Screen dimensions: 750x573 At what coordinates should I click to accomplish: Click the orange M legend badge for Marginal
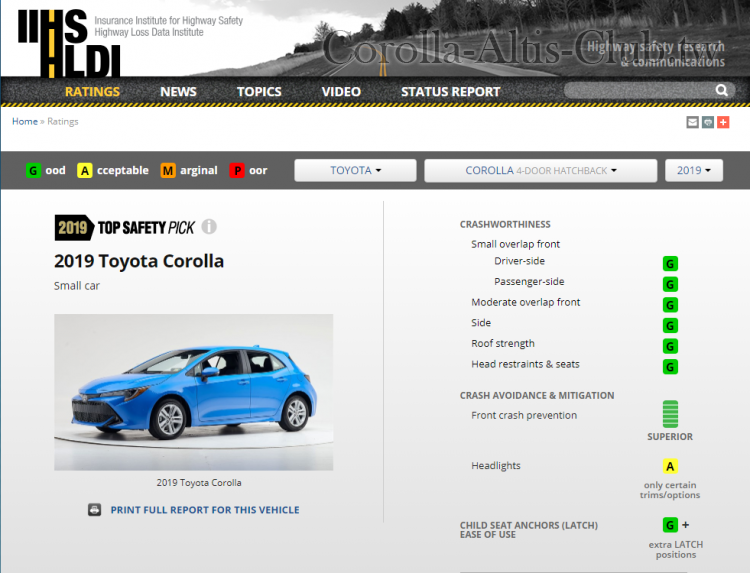[x=168, y=170]
